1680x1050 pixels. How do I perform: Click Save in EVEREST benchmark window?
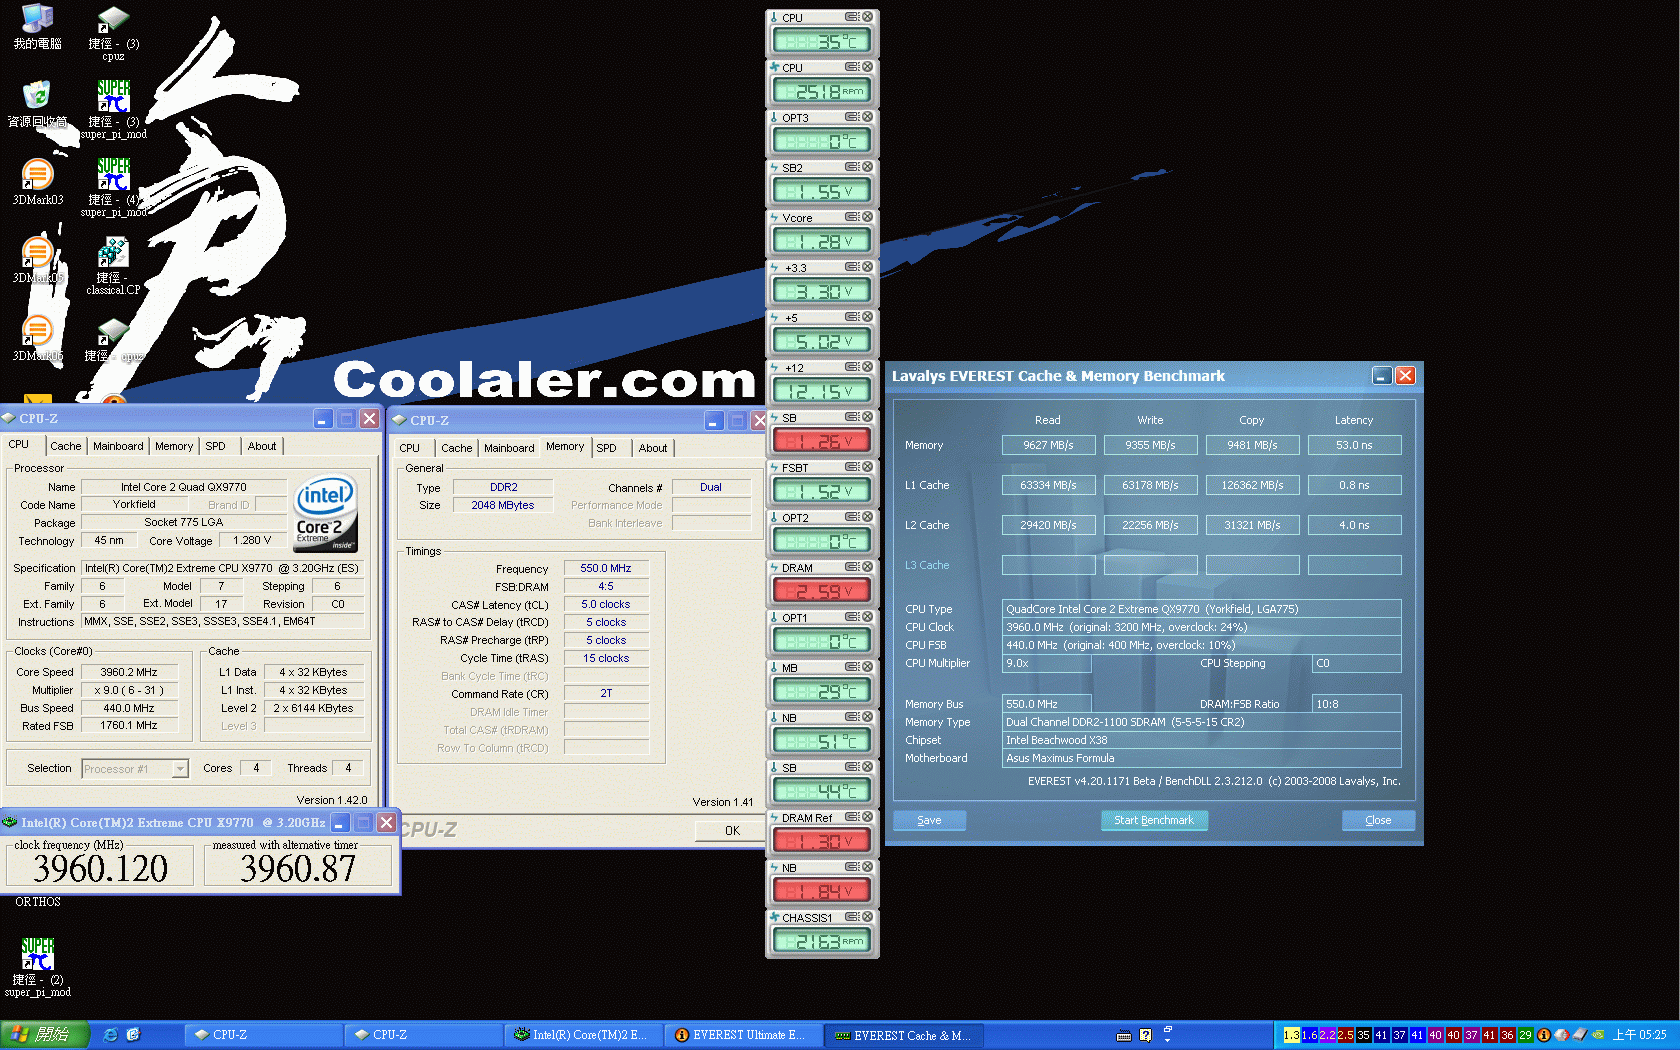929,820
